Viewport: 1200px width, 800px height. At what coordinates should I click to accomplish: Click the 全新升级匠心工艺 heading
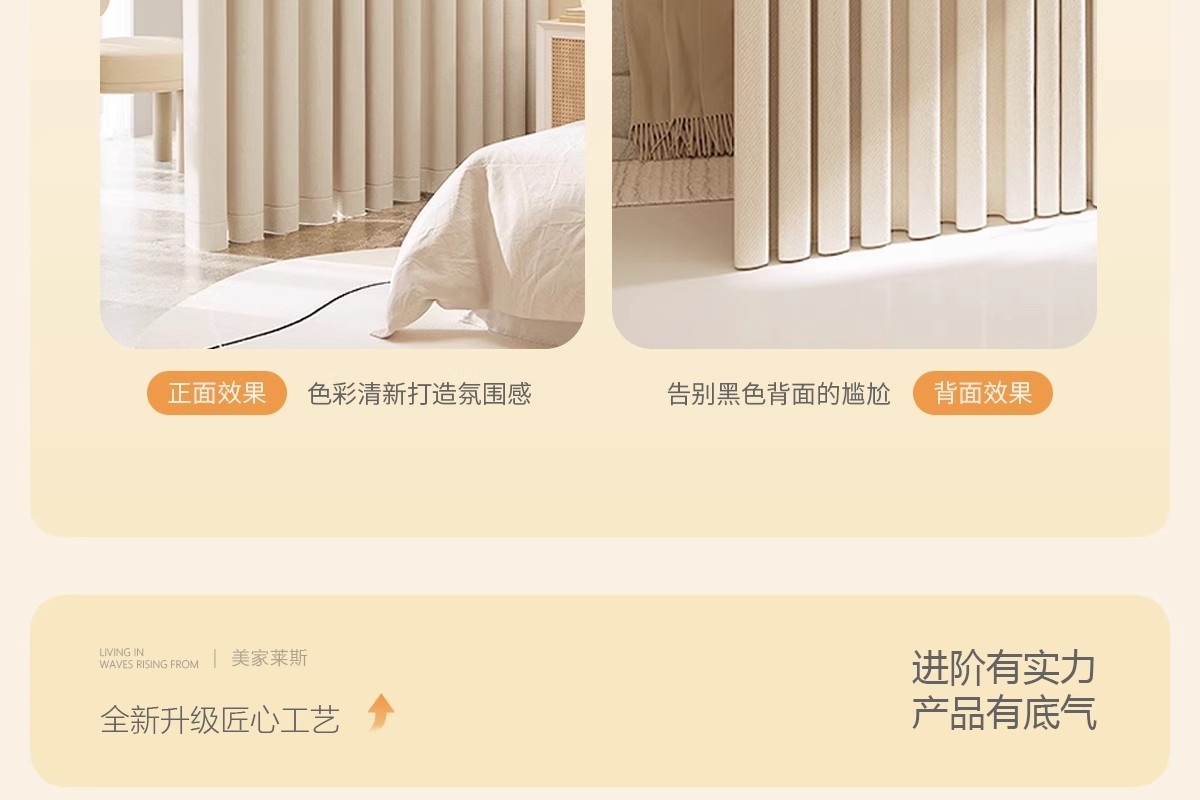pos(220,719)
